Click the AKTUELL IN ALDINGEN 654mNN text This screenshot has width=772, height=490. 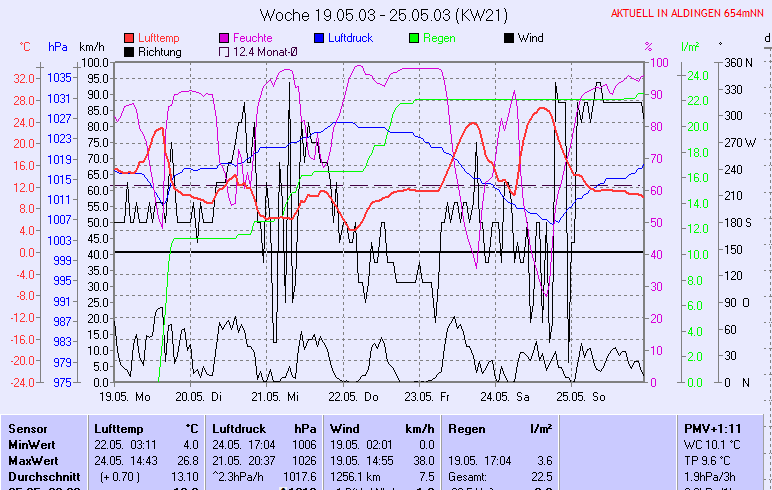687,14
